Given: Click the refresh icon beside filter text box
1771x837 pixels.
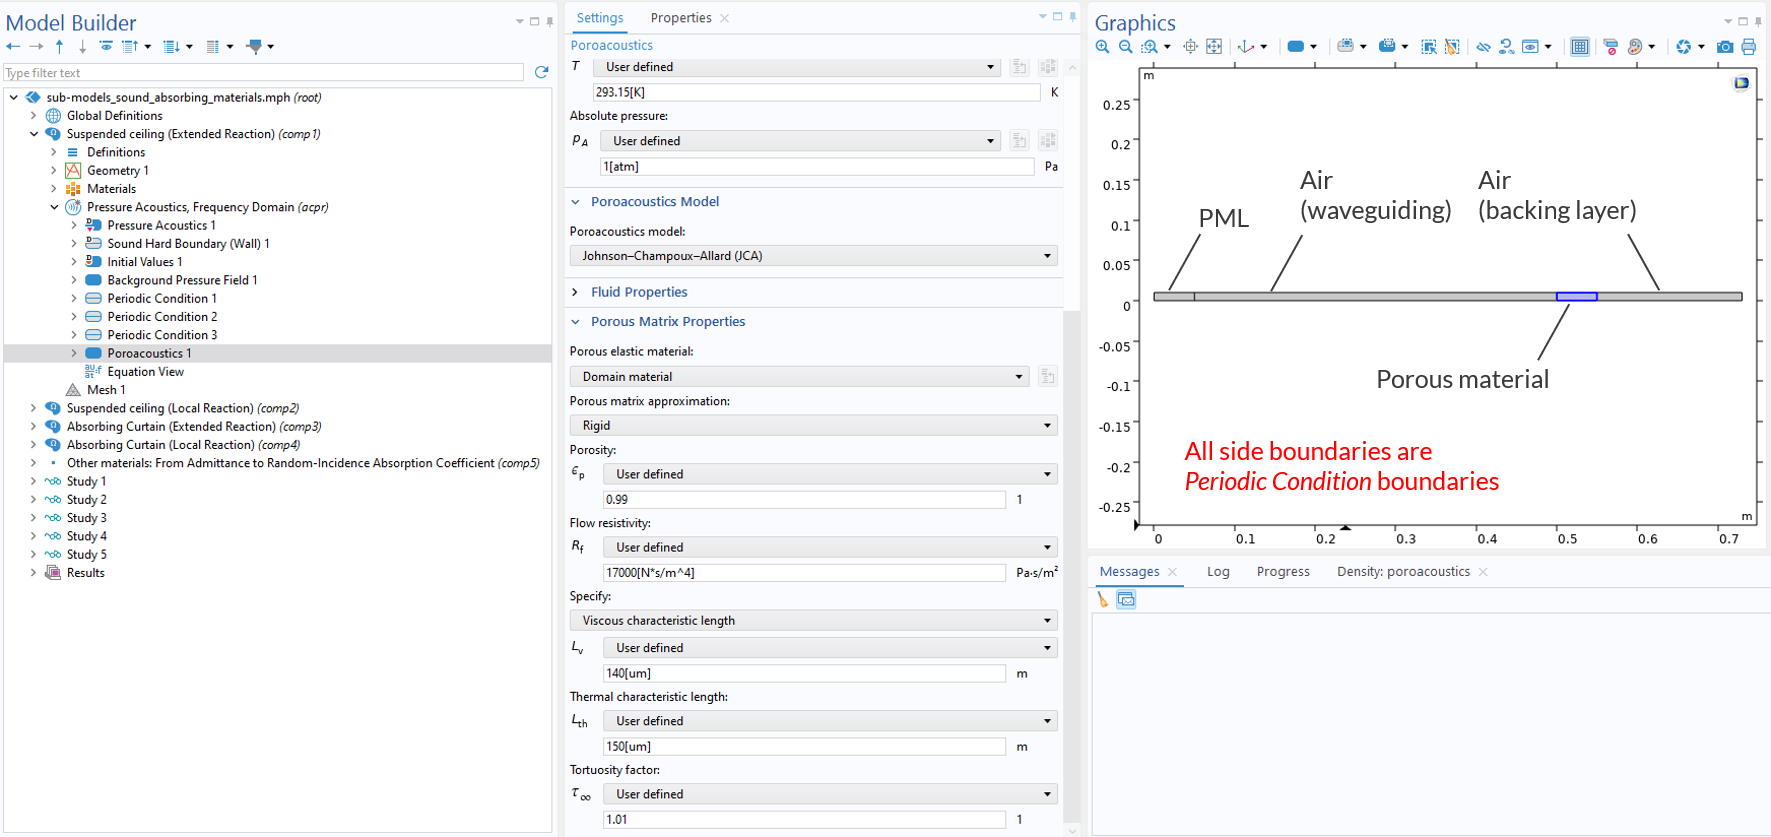Looking at the screenshot, I should point(541,72).
